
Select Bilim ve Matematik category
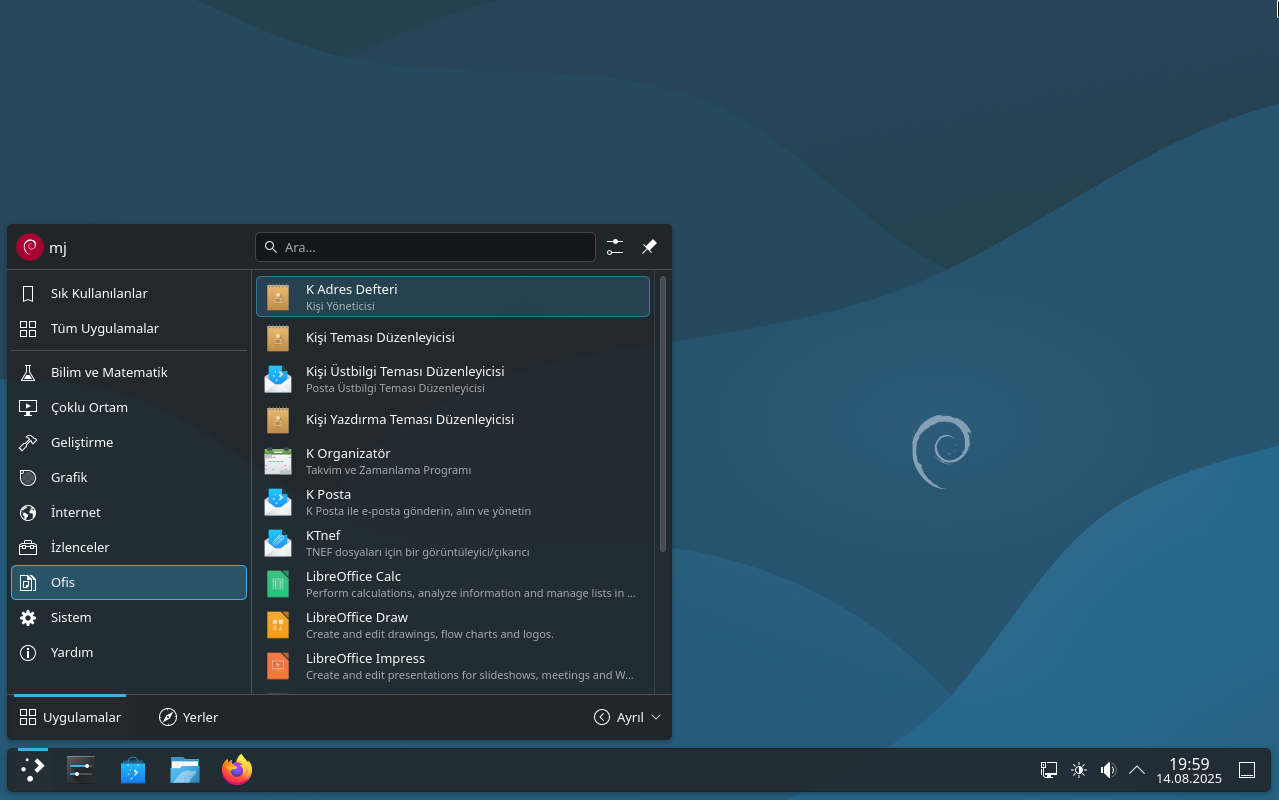[129, 373]
